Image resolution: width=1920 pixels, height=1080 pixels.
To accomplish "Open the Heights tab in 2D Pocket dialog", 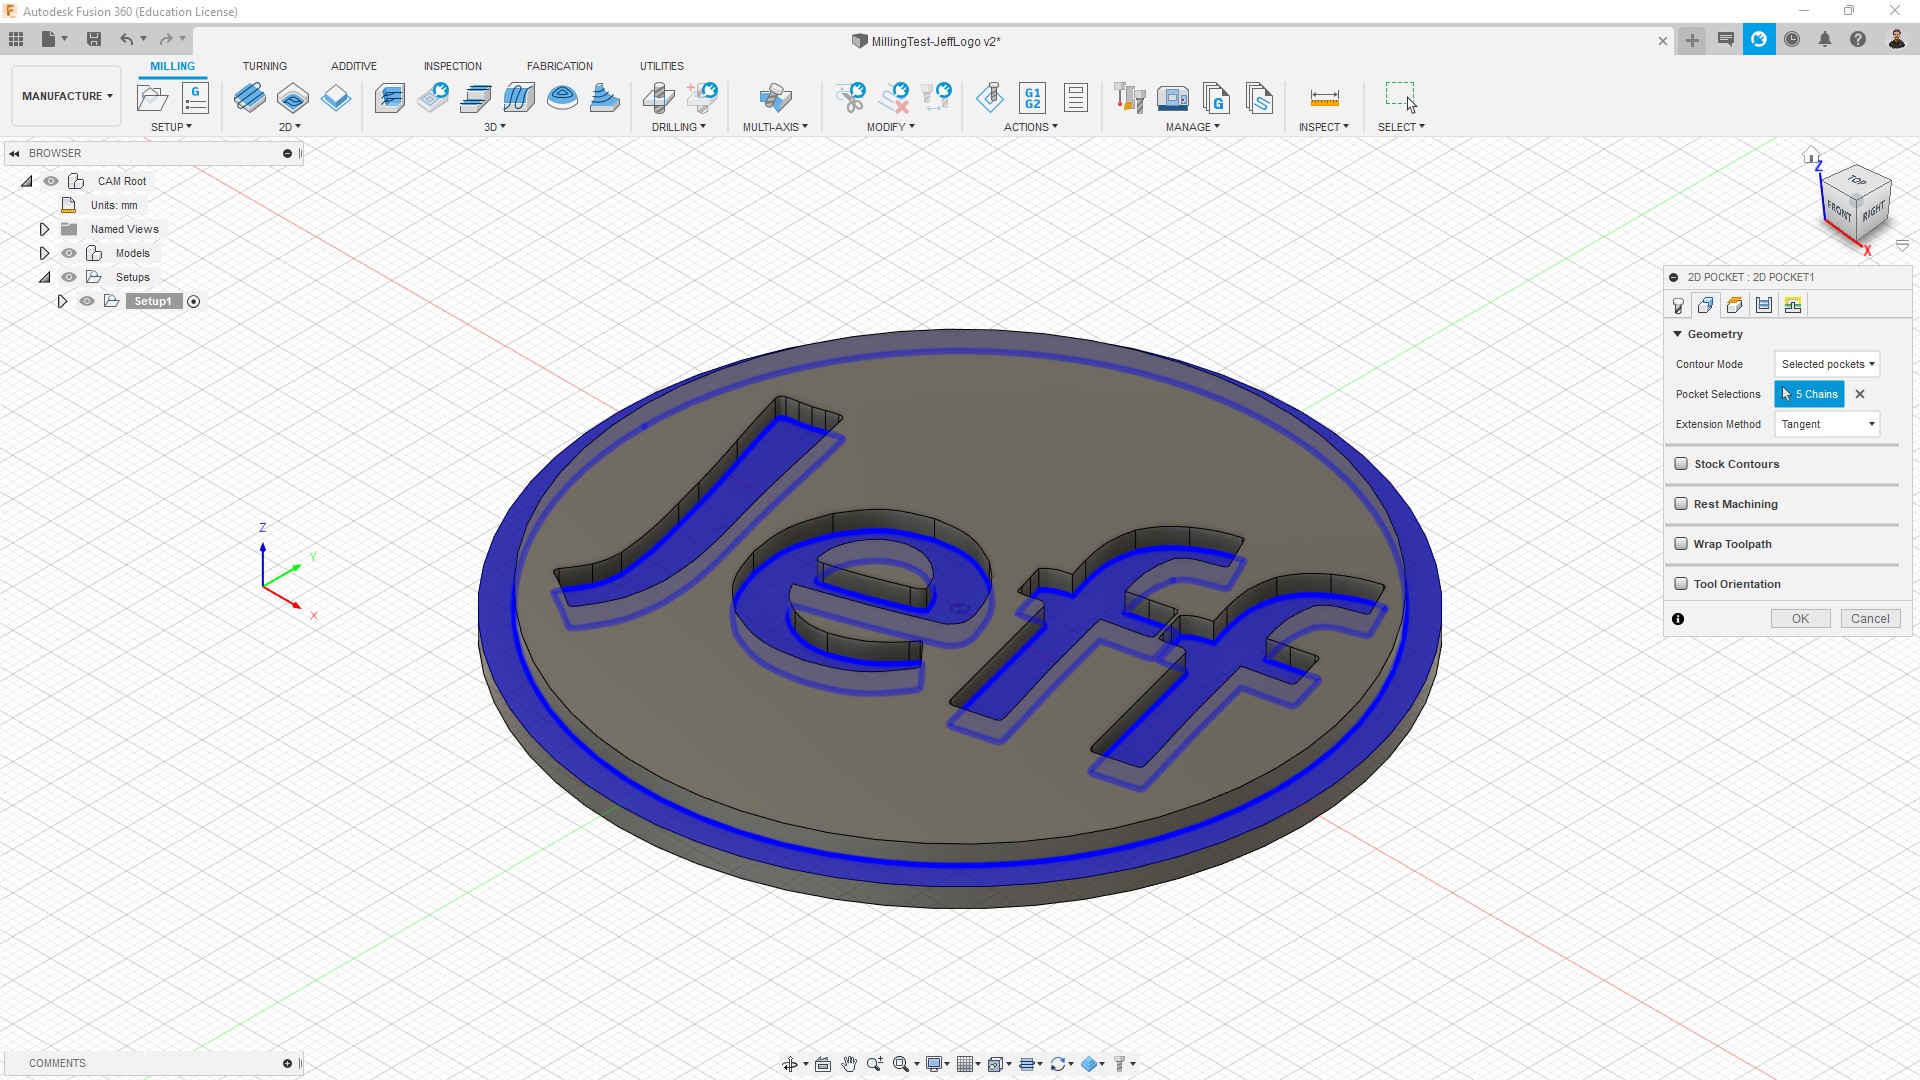I will [1735, 306].
